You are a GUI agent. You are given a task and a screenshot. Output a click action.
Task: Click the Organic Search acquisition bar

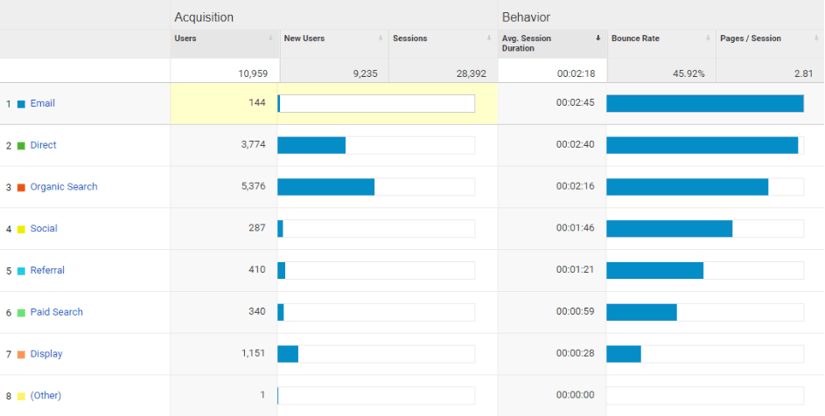tap(326, 187)
